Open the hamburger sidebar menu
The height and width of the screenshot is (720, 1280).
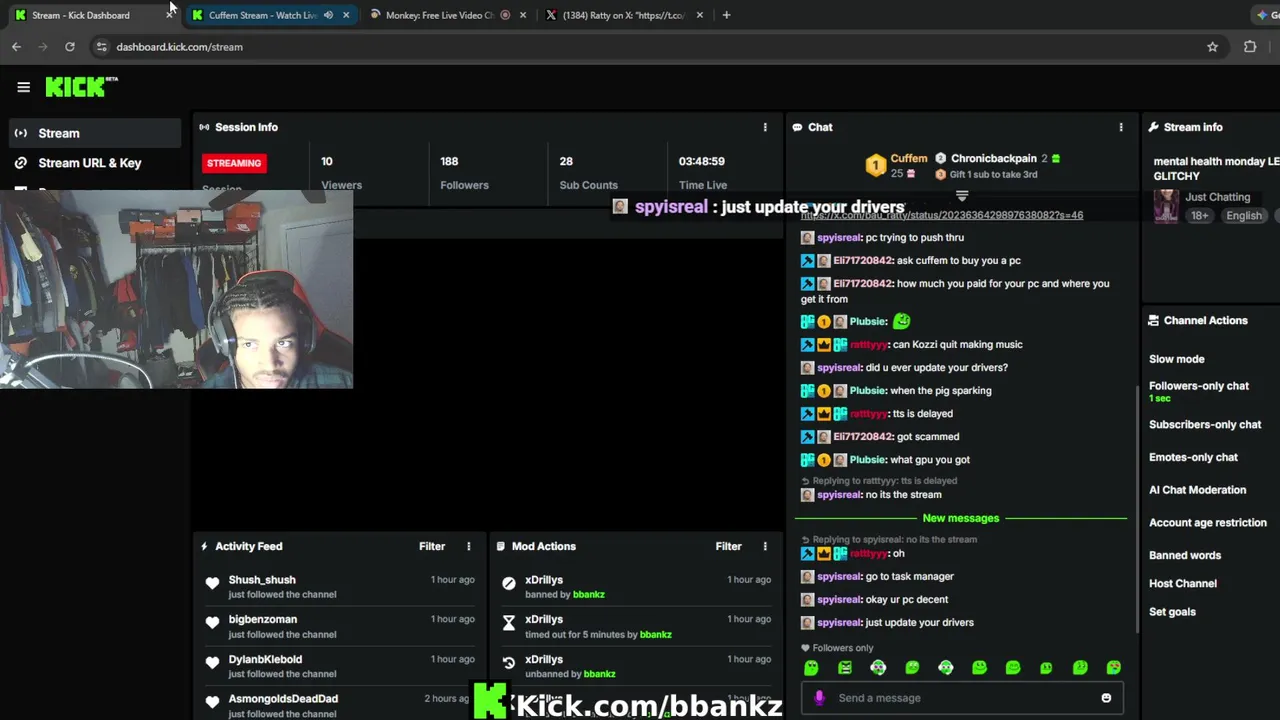23,87
